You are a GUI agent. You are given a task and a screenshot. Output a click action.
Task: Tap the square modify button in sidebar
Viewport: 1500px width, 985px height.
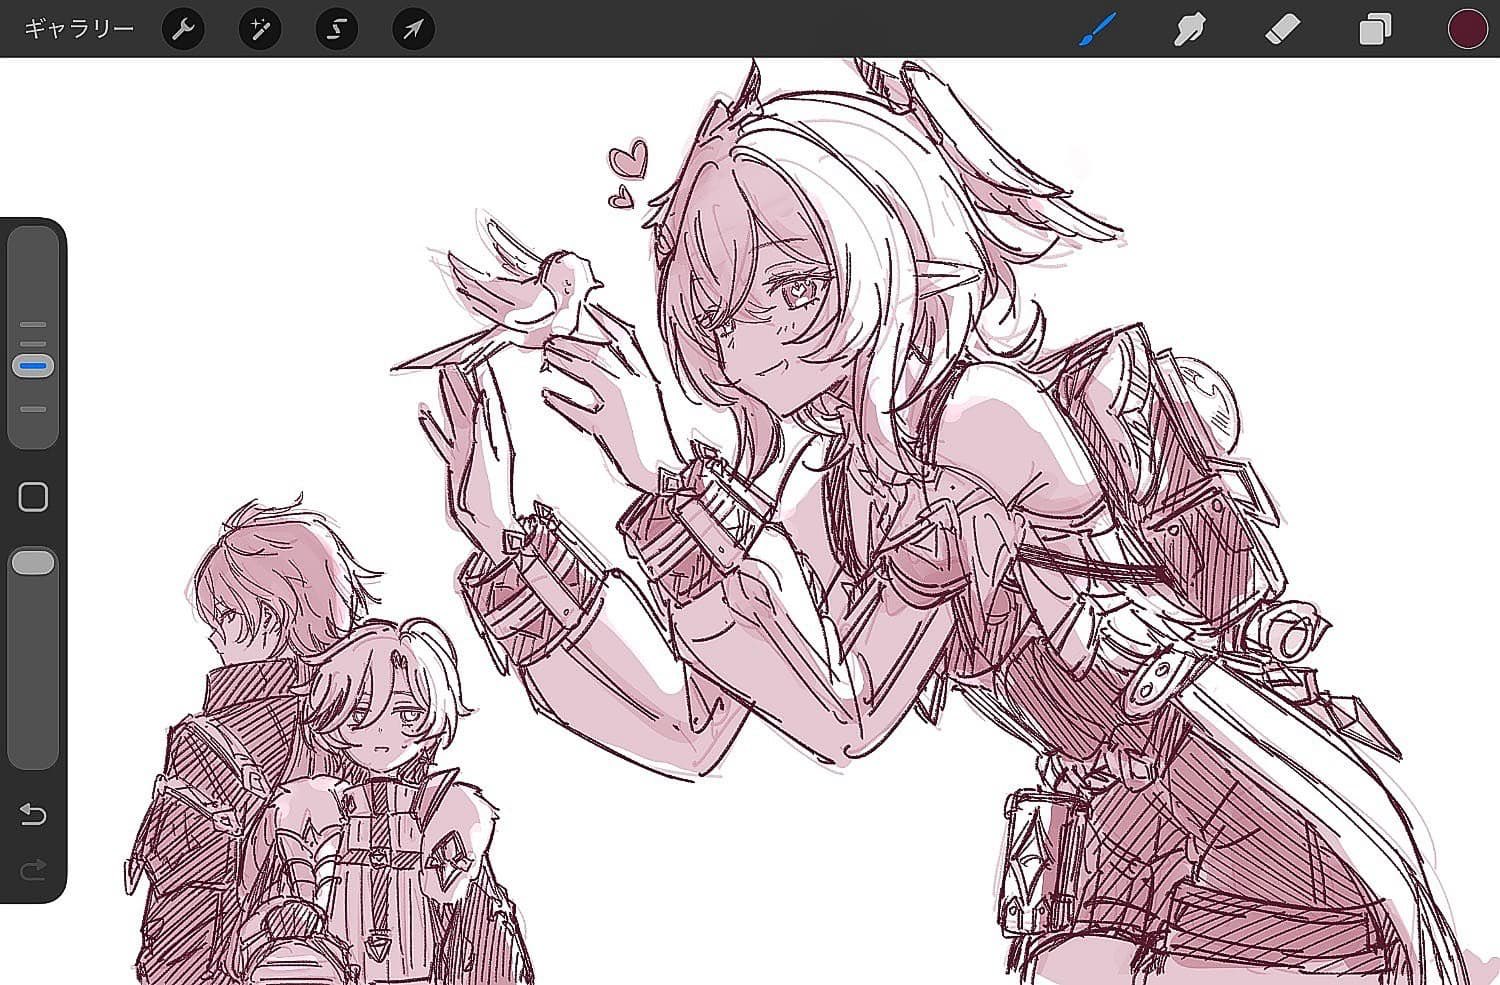(x=33, y=497)
